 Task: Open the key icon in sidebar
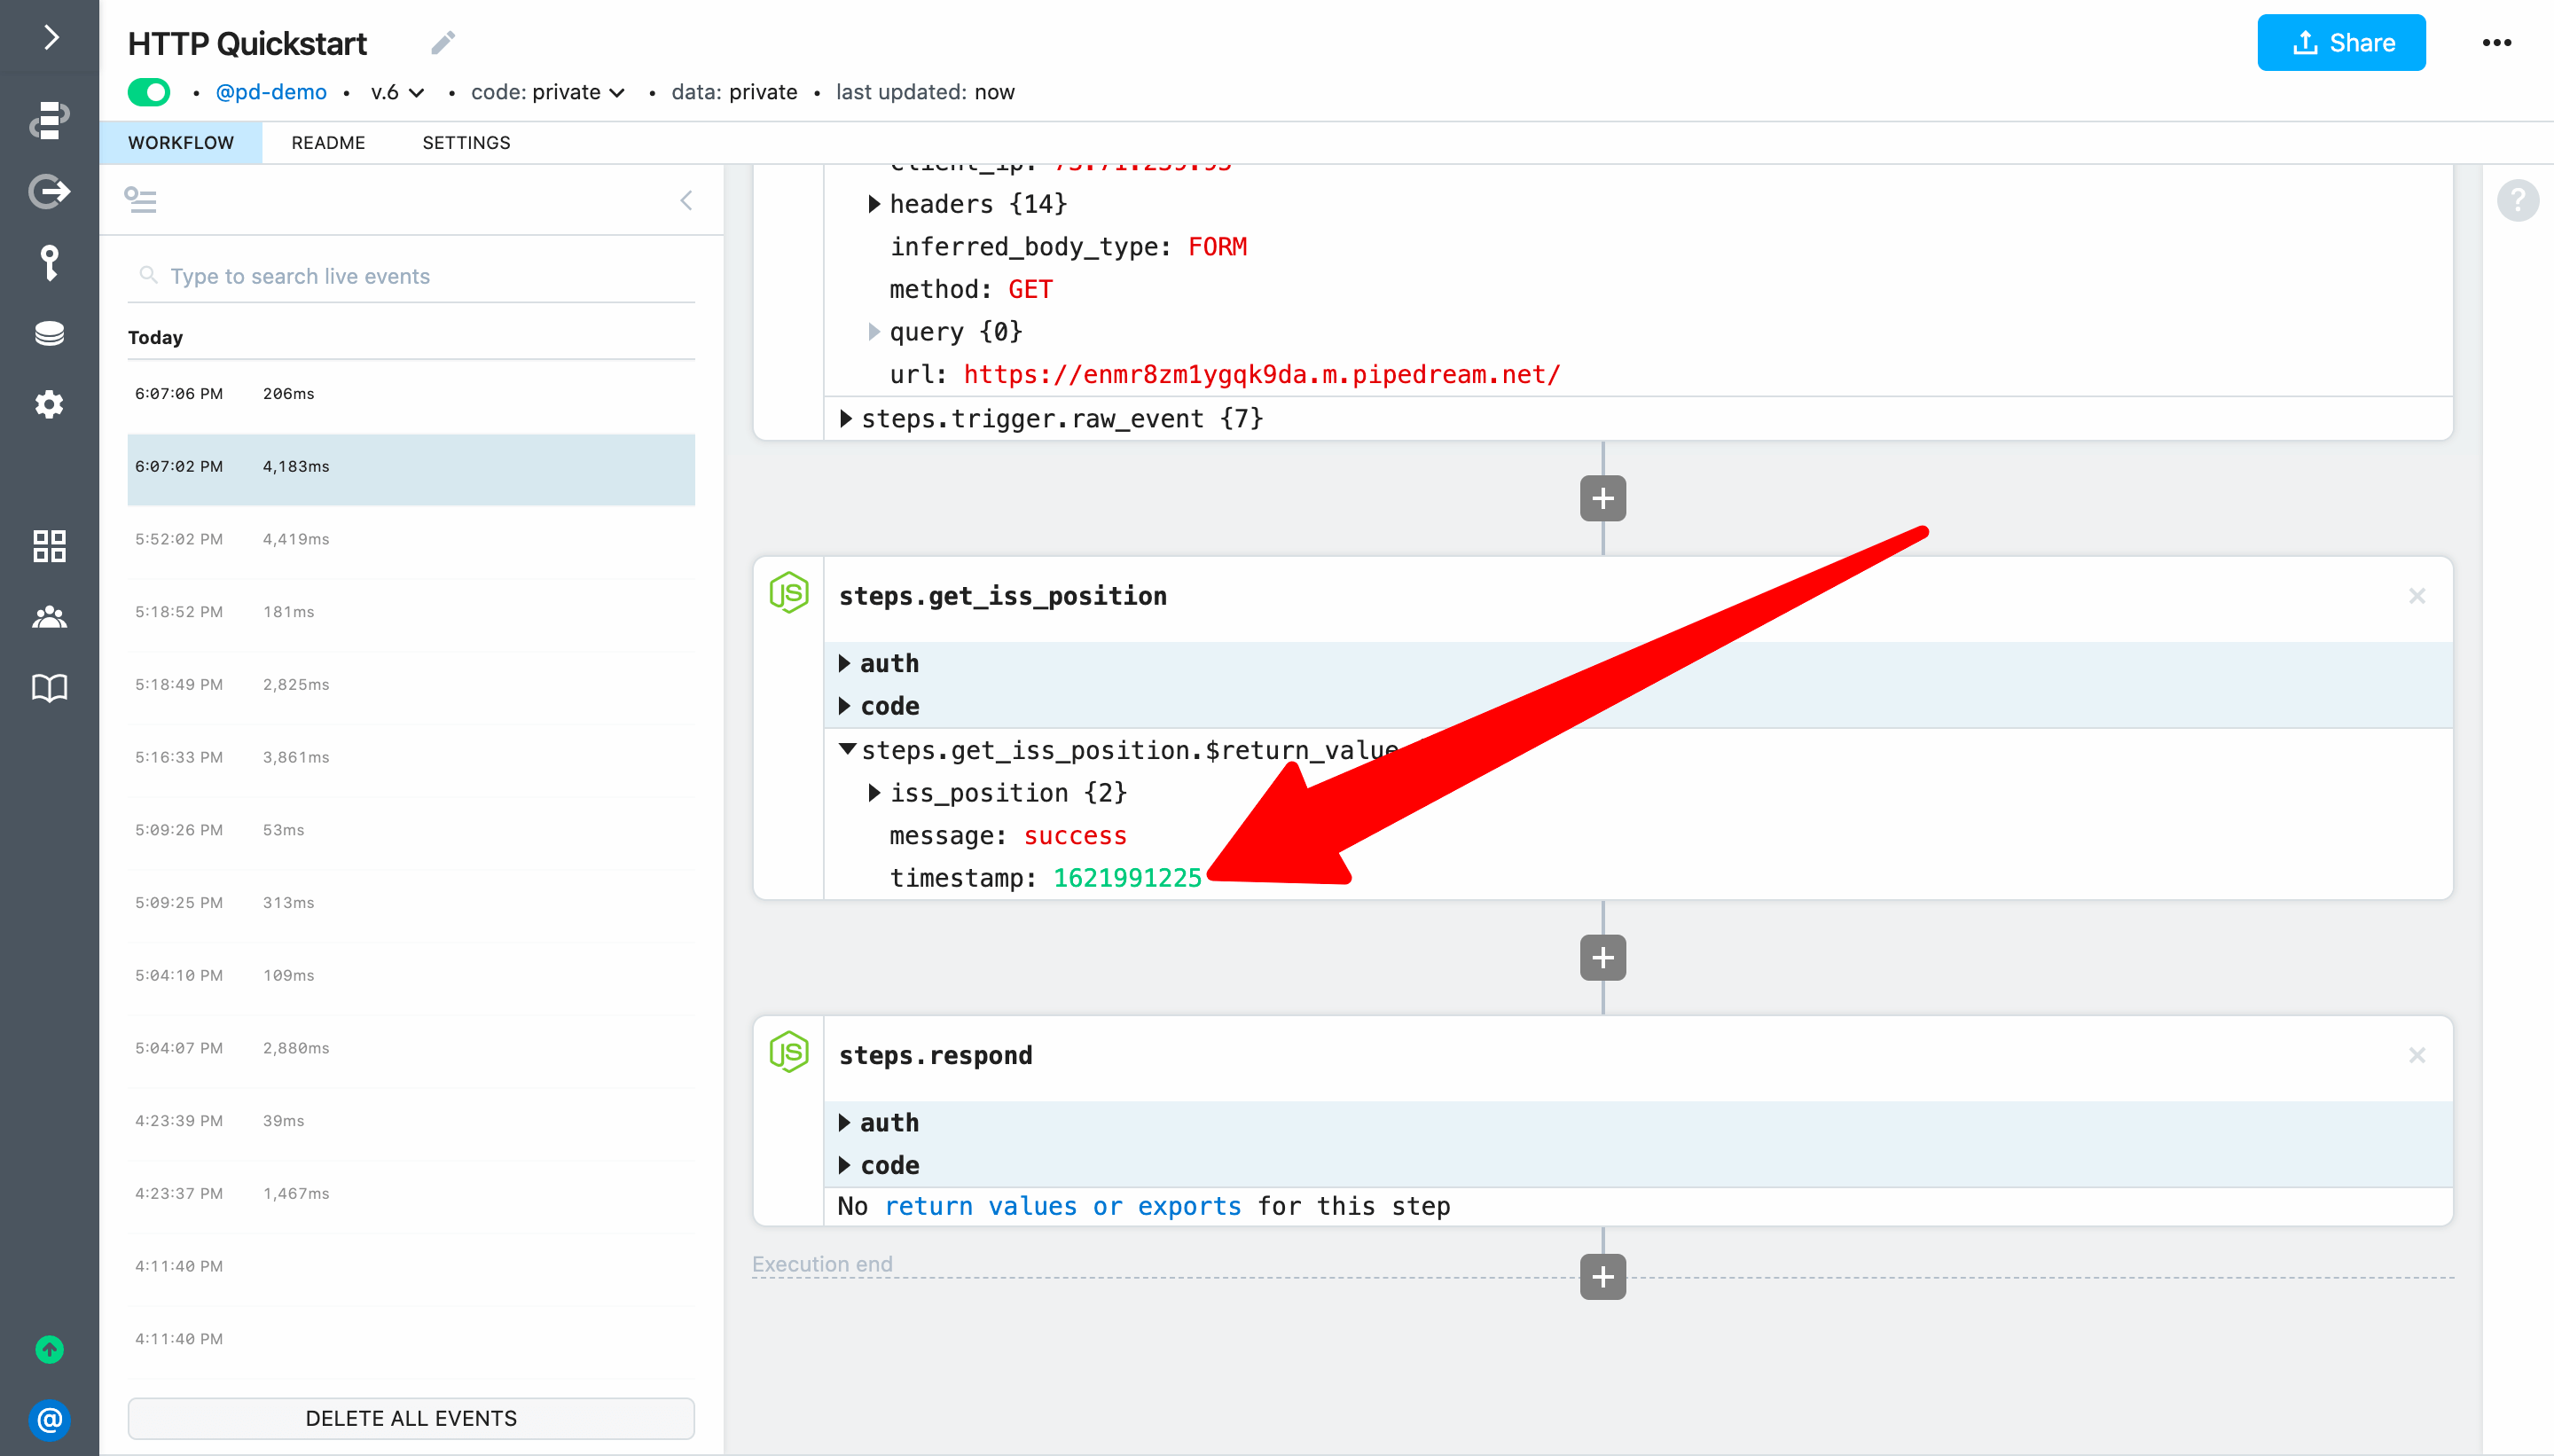click(x=49, y=262)
